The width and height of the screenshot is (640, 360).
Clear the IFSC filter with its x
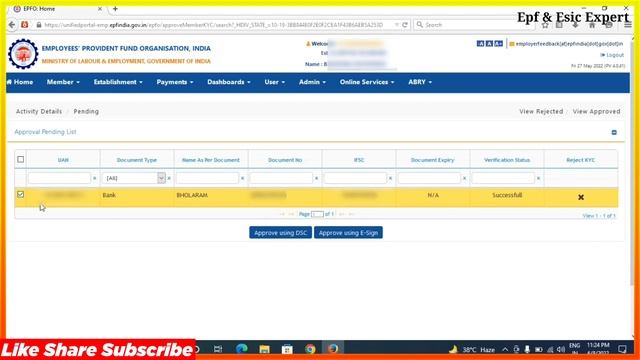(x=390, y=178)
